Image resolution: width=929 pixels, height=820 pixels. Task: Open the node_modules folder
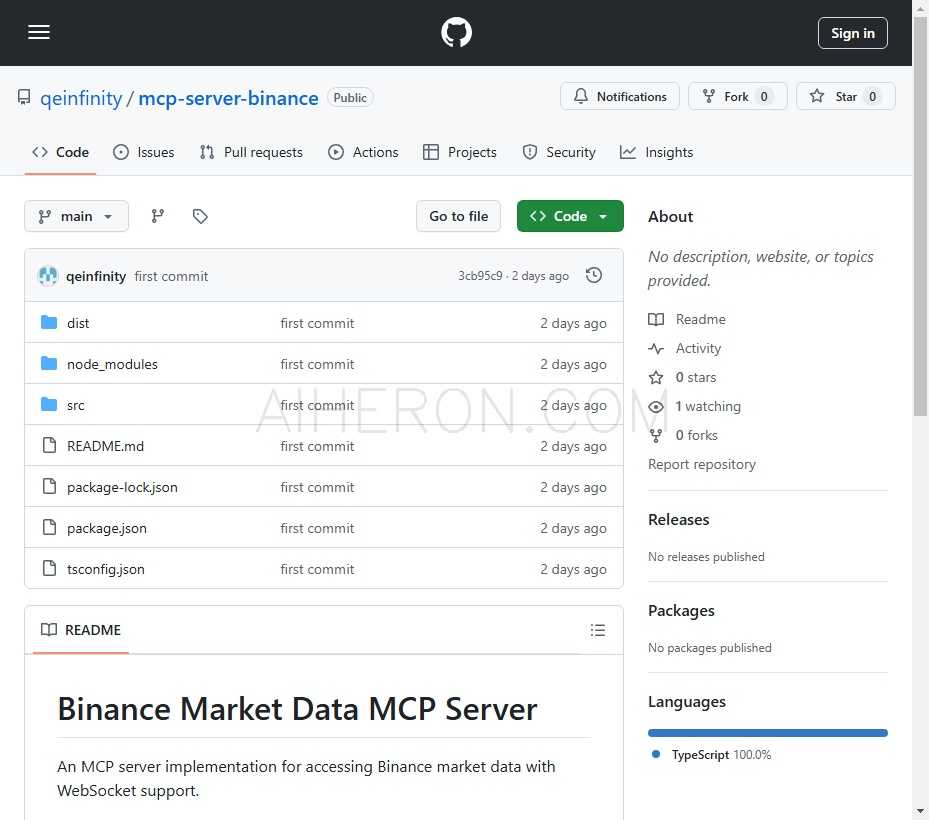[x=112, y=364]
